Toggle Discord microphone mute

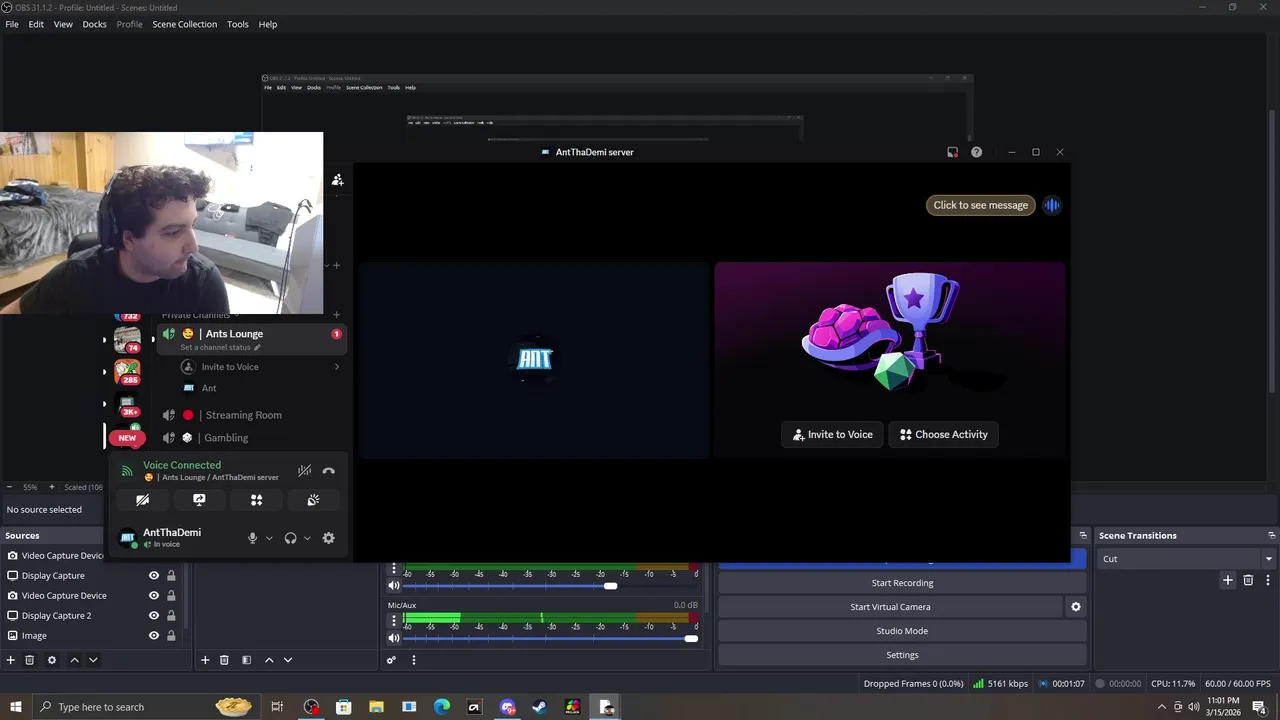tap(252, 538)
